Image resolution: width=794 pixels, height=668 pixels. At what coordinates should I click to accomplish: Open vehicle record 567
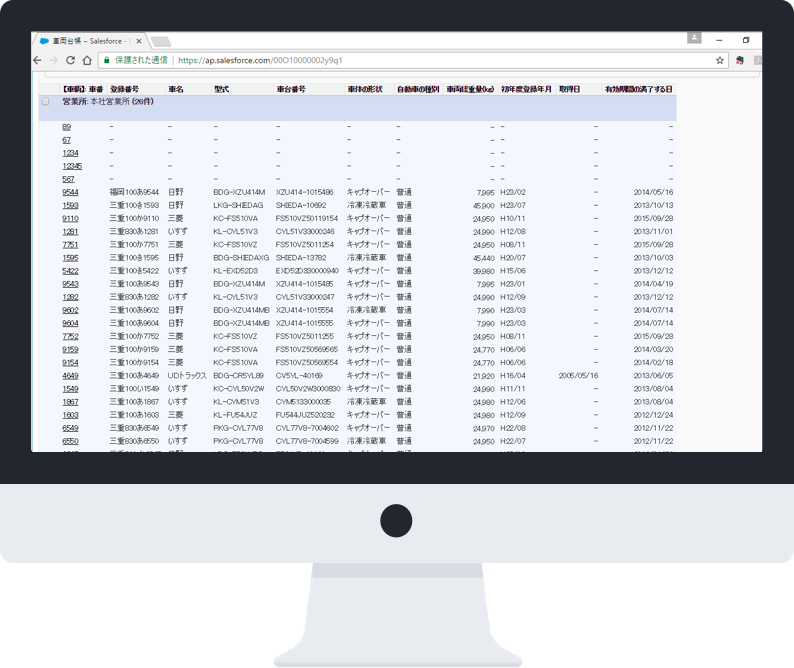click(68, 179)
